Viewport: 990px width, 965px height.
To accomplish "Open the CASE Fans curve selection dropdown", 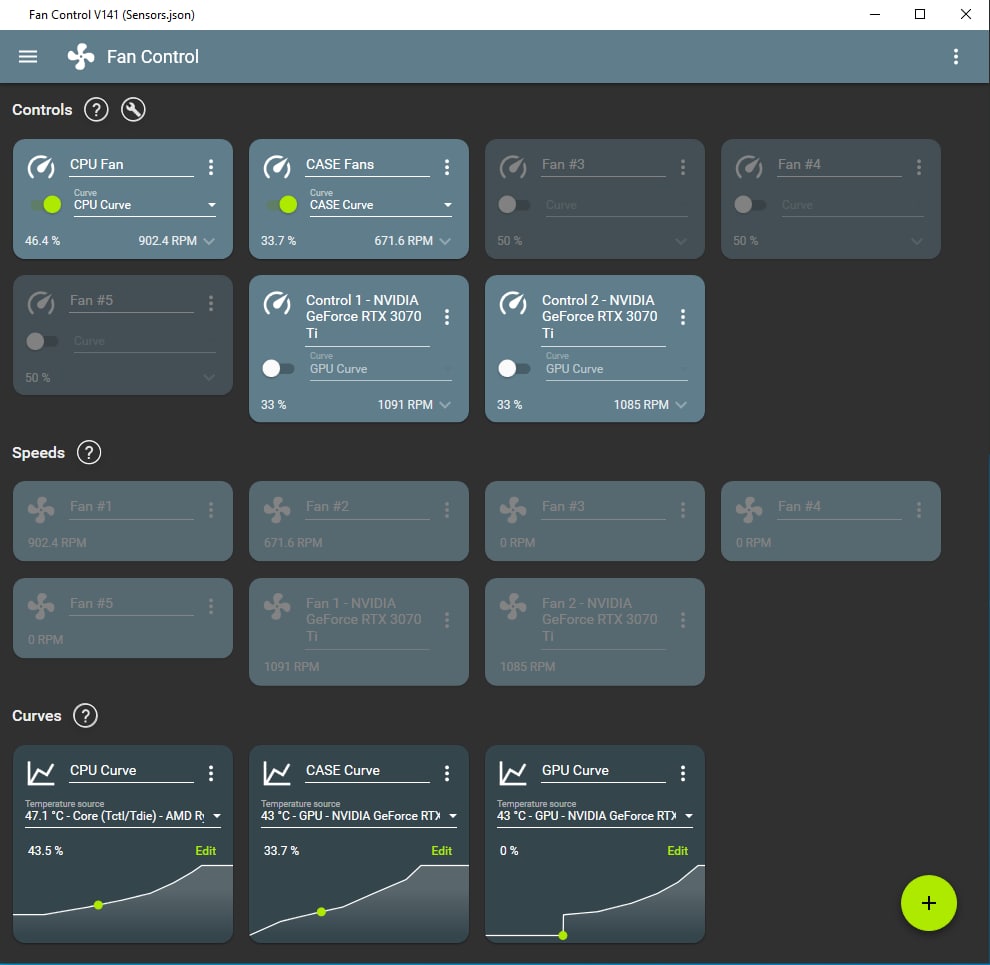I will tap(381, 205).
